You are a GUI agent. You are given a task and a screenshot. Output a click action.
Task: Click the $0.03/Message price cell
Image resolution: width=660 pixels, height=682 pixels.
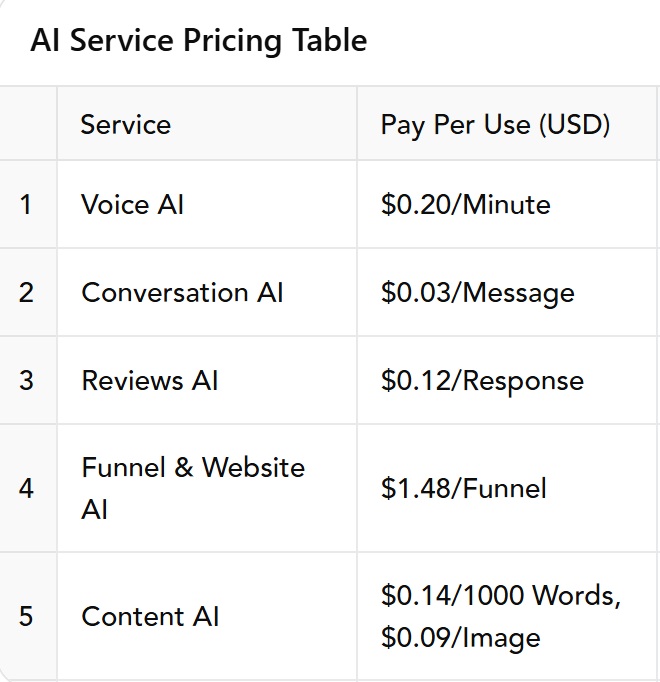point(507,292)
